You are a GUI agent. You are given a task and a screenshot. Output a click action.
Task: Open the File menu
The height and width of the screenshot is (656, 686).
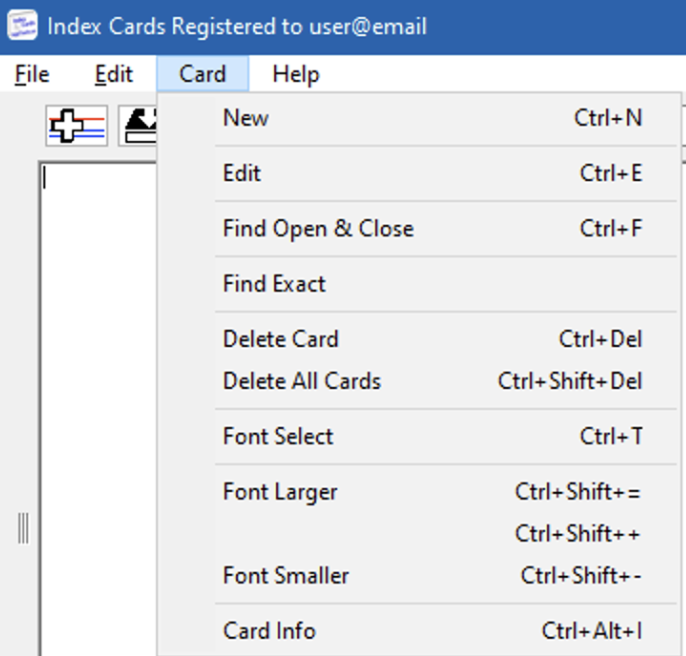pyautogui.click(x=32, y=74)
